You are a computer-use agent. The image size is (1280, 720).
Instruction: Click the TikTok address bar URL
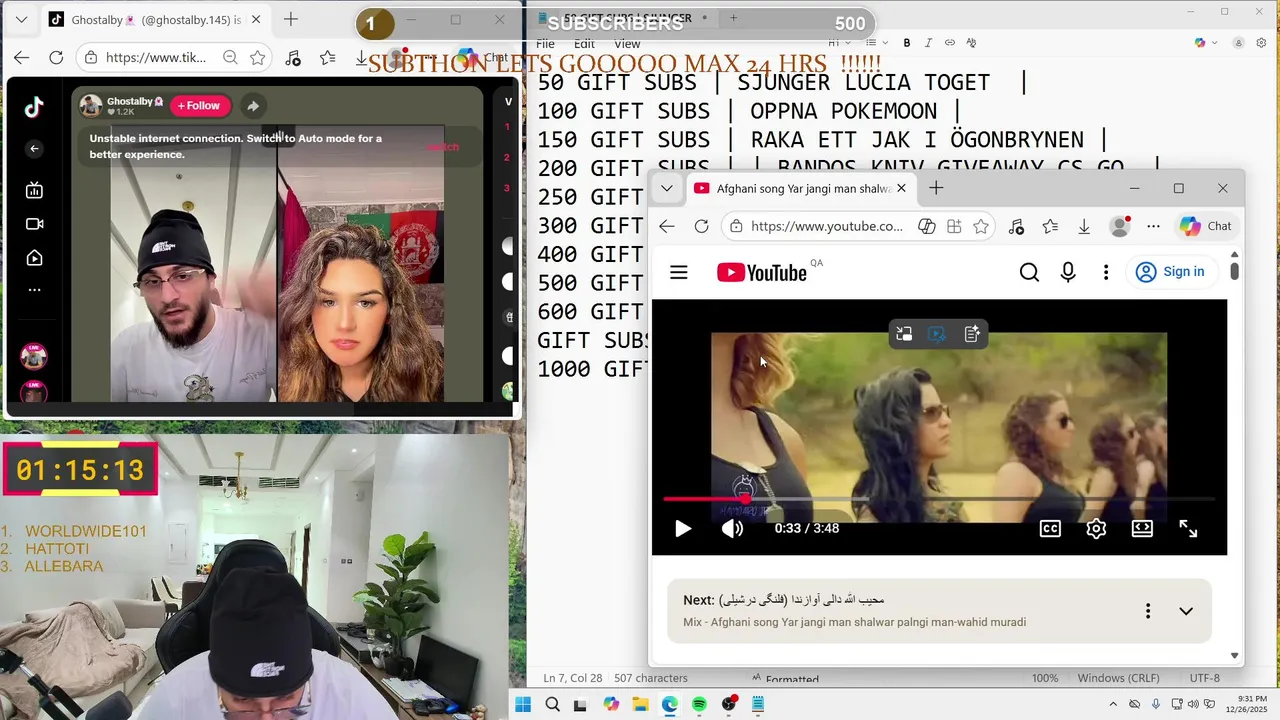coord(155,58)
